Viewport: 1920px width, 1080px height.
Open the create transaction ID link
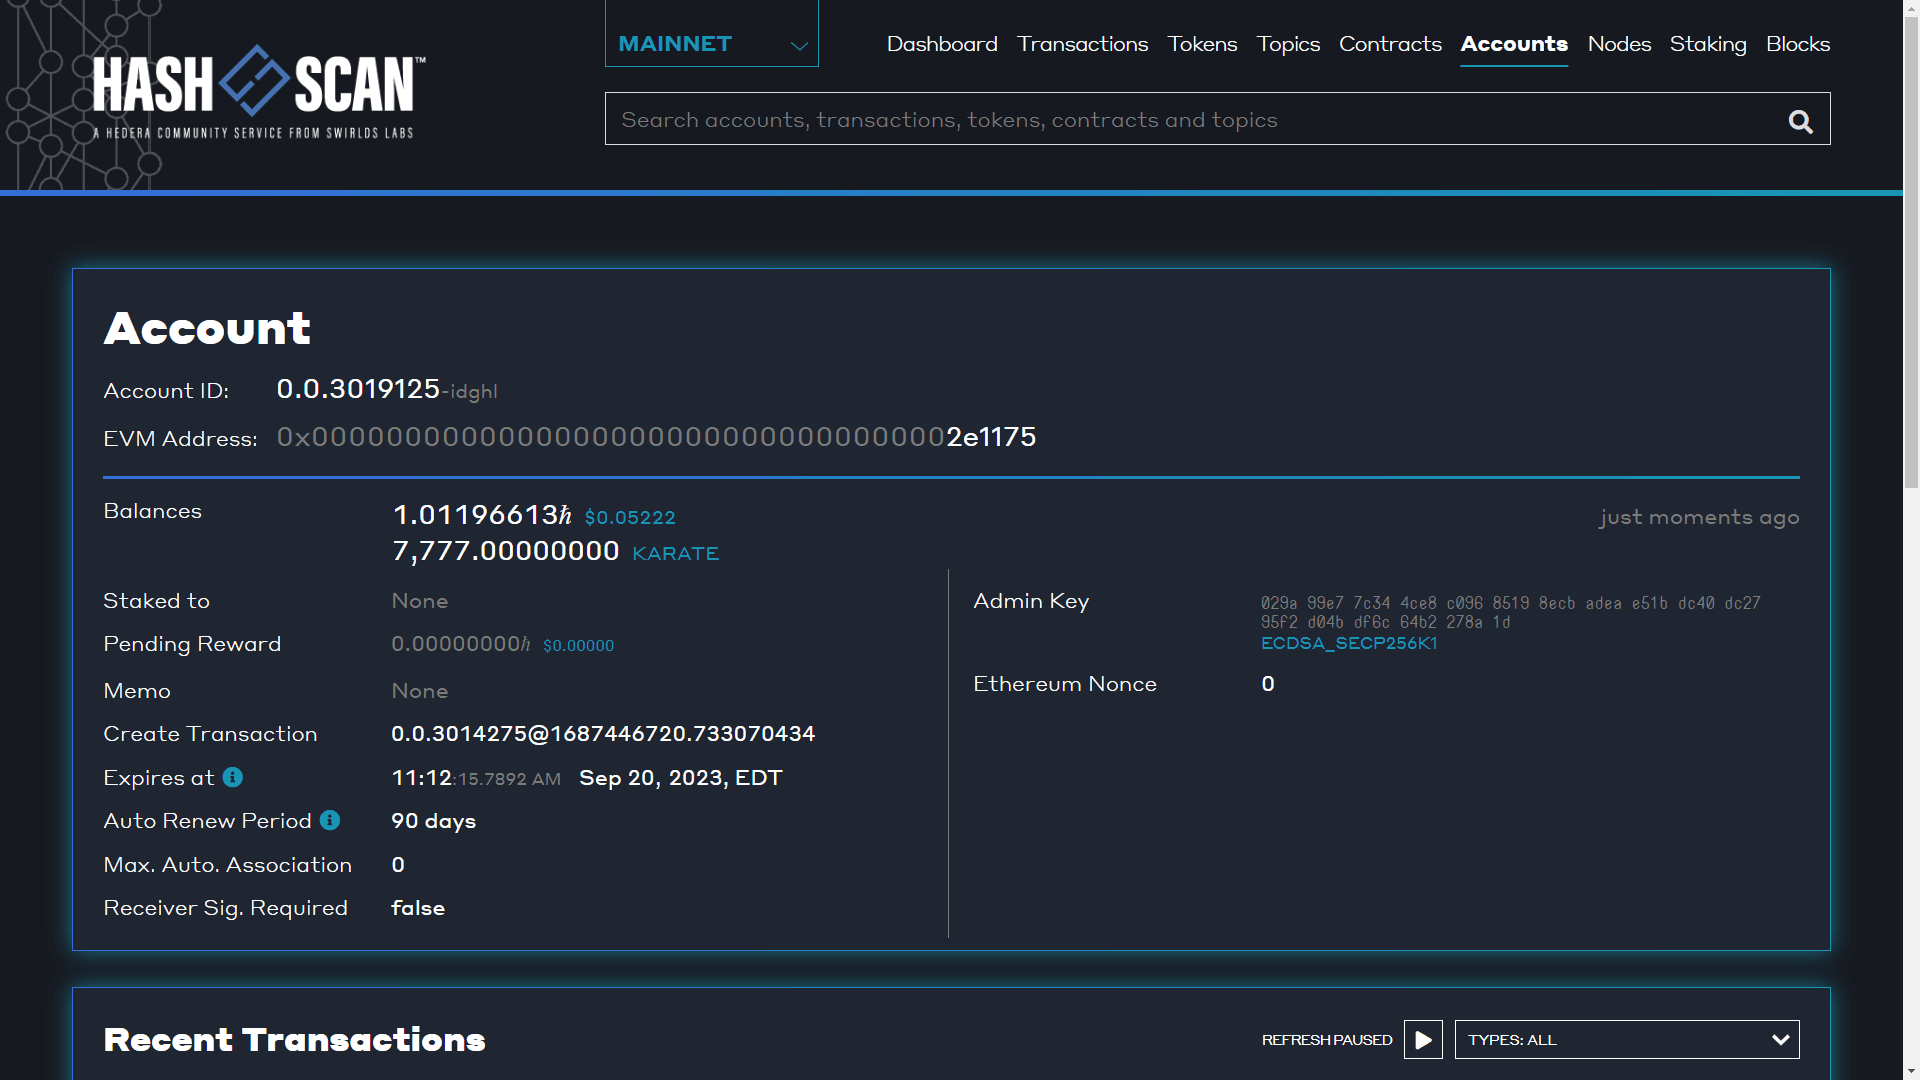602,734
